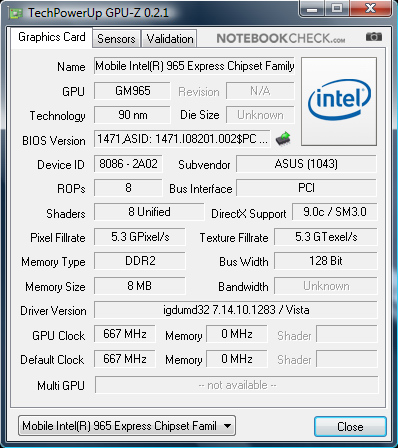Image resolution: width=398 pixels, height=448 pixels.
Task: Open the Validation tab
Action: coord(170,38)
